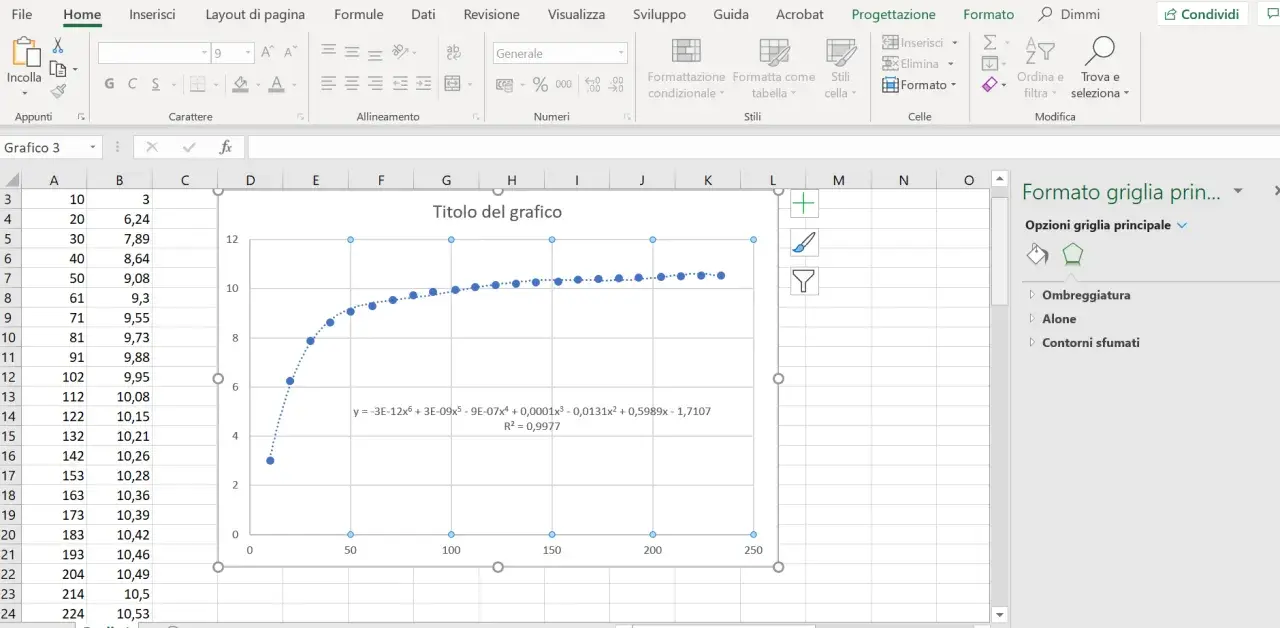Open the Name Box Grafico 3 dropdown
Viewport: 1280px width, 628px height.
(x=93, y=147)
